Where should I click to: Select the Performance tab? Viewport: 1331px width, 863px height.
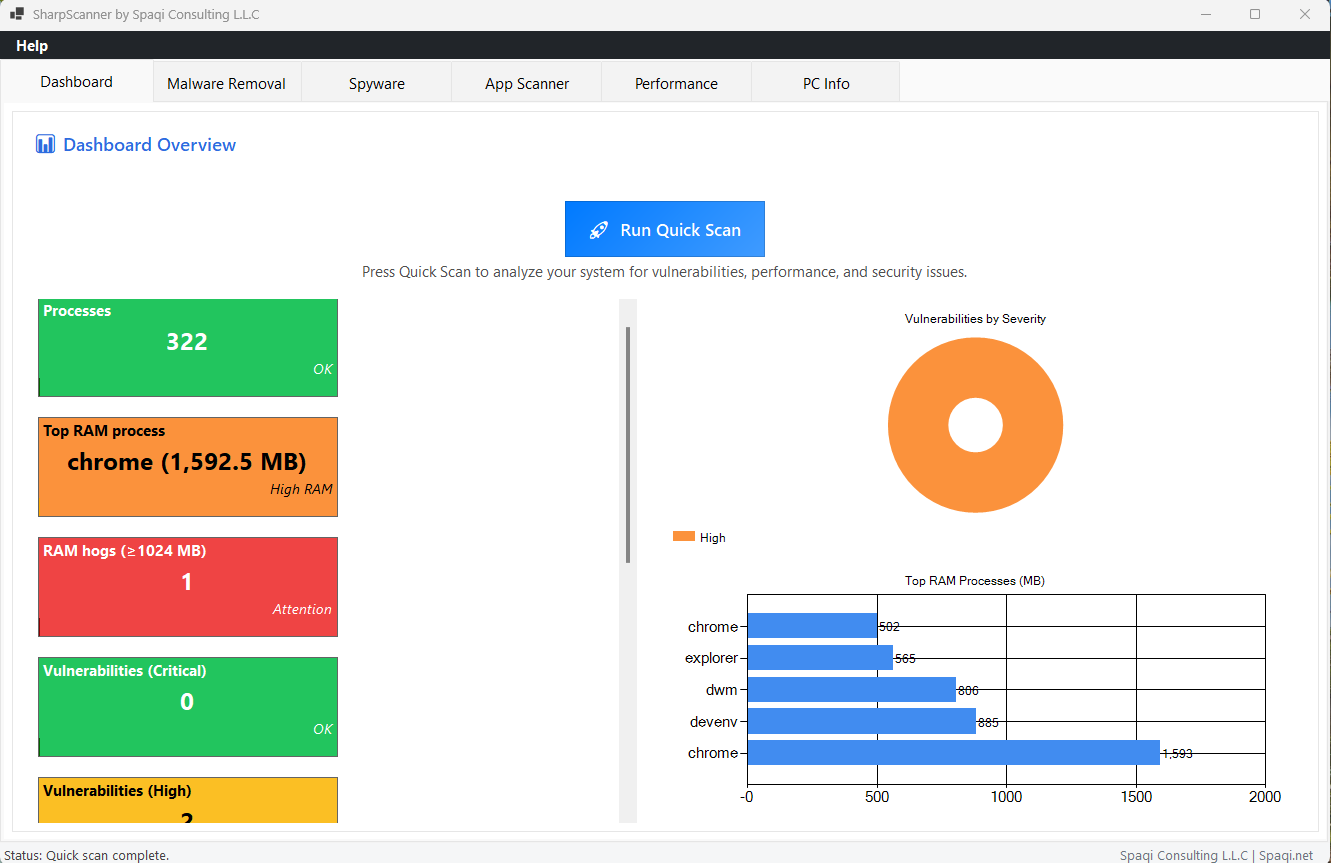(x=676, y=83)
